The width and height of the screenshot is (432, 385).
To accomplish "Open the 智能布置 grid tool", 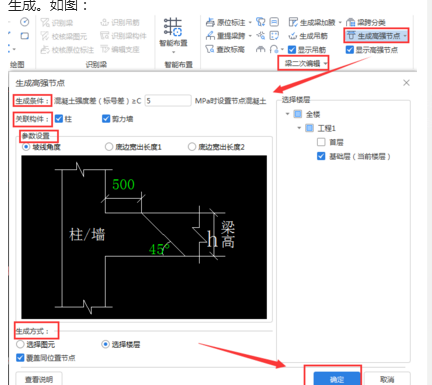I will coord(173,27).
